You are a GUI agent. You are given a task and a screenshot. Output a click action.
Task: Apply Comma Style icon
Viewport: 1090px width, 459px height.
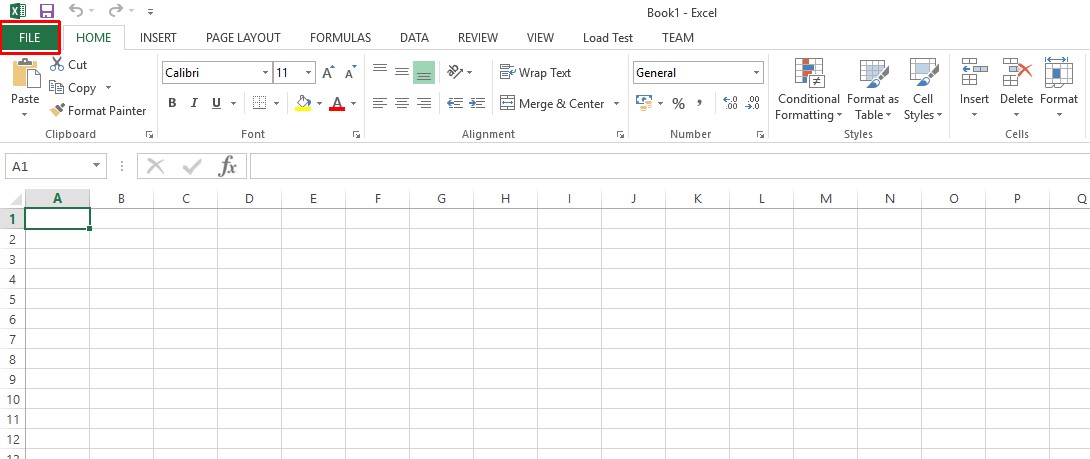point(699,104)
